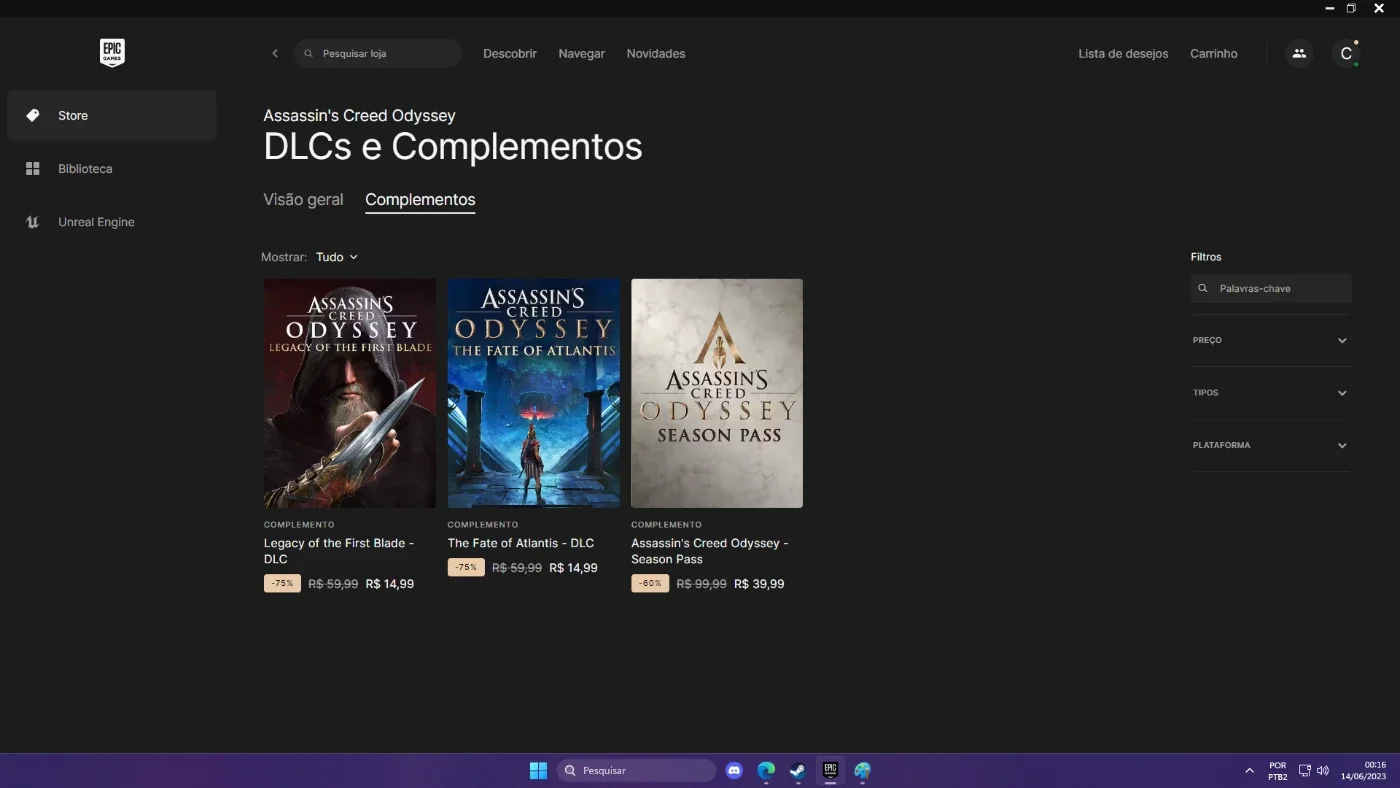Open Discord from the taskbar
Screen dimensions: 1400x788
pyautogui.click(x=735, y=771)
